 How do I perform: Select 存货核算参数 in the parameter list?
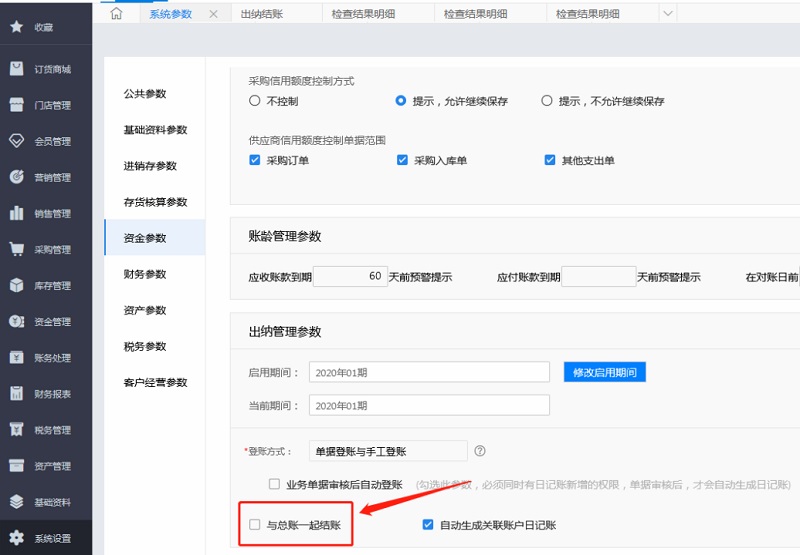tap(155, 202)
